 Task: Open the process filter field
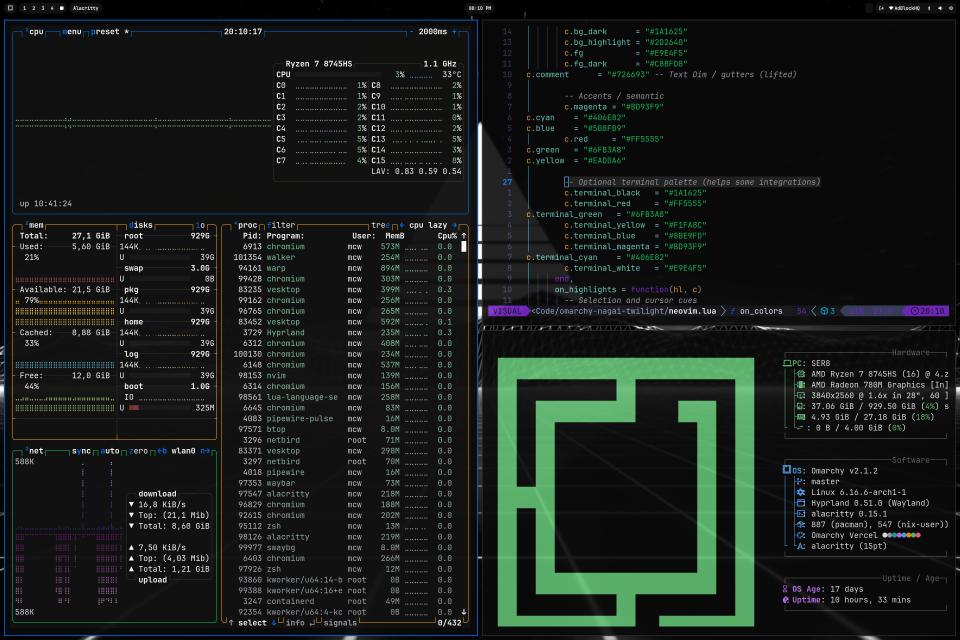[281, 225]
